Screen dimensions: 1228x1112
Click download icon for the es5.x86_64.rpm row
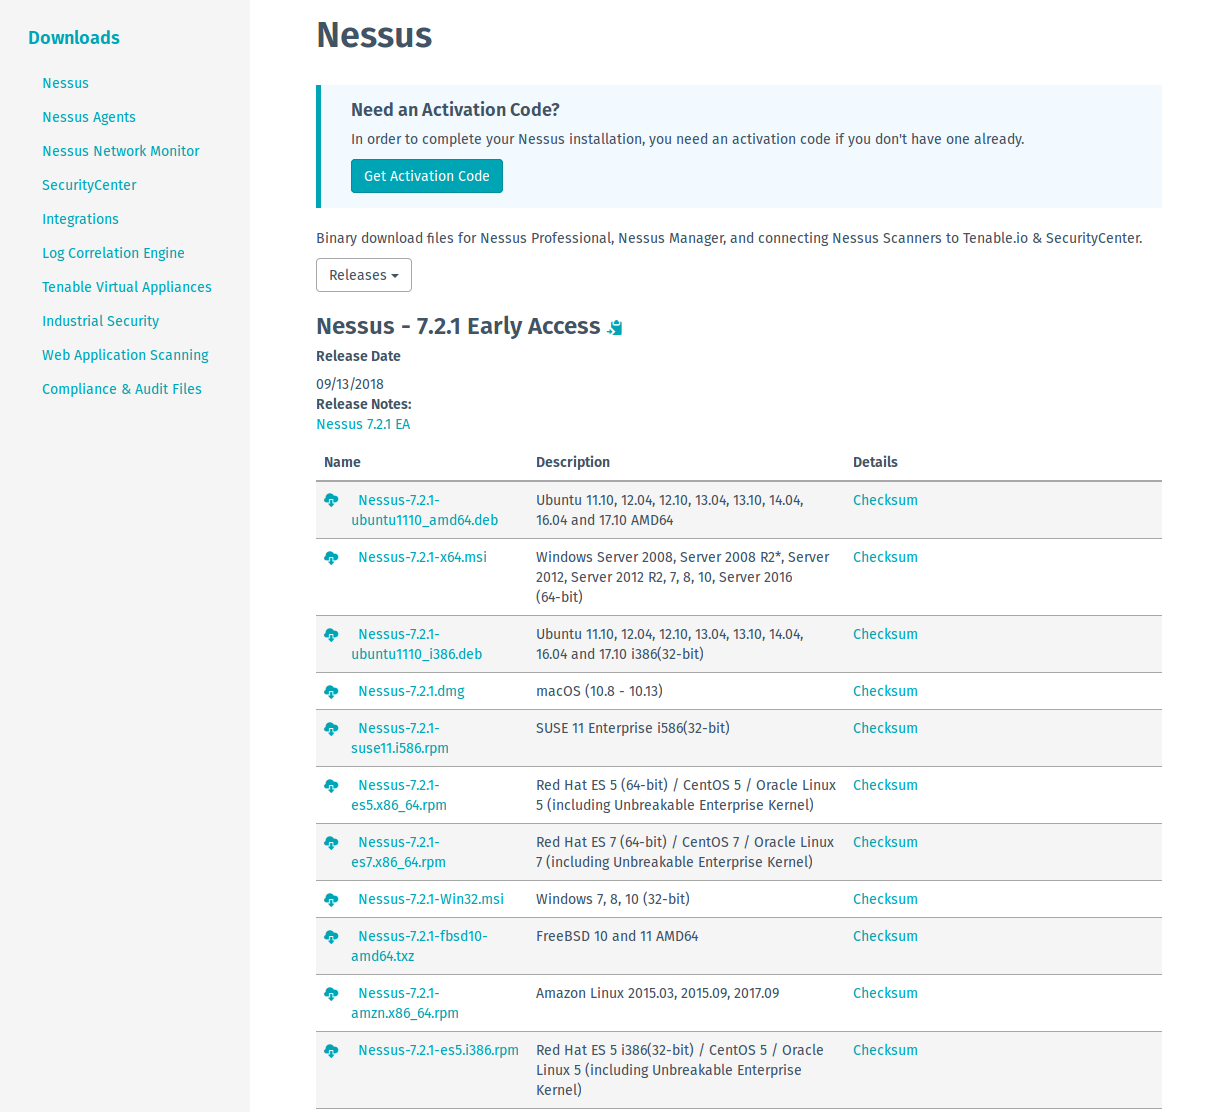[x=331, y=785]
